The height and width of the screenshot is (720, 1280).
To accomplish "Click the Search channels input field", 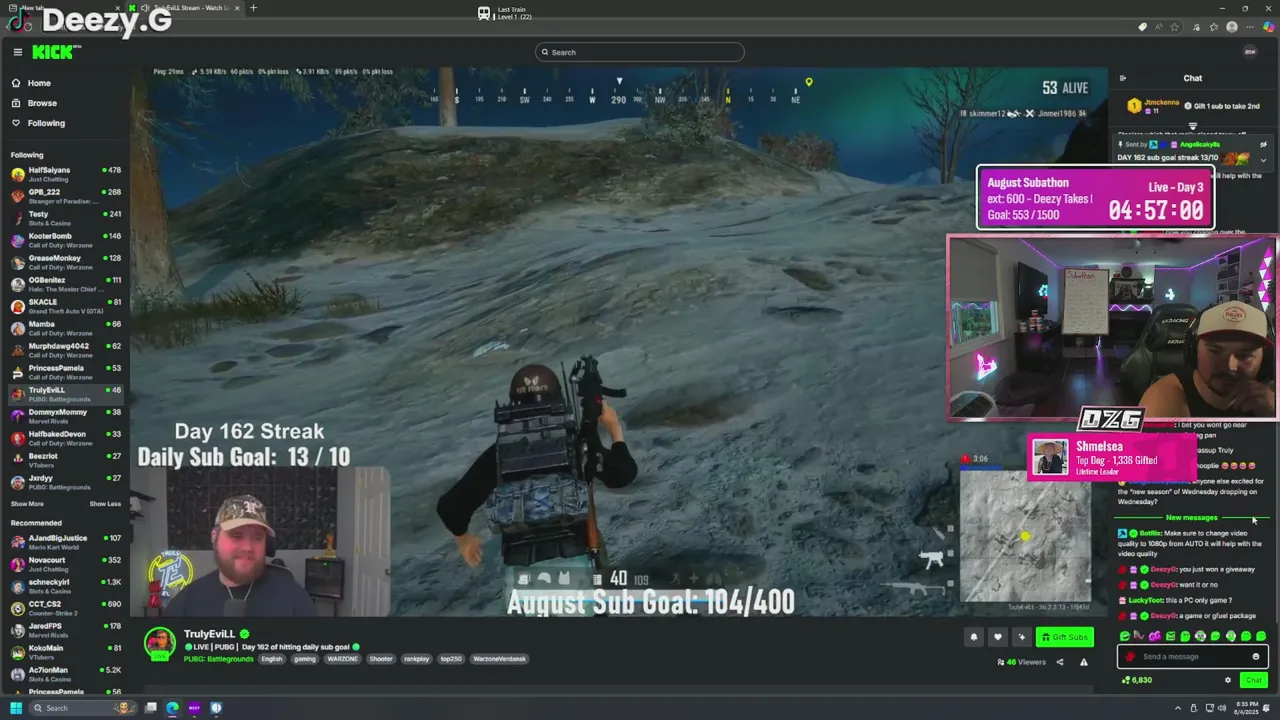I will [x=640, y=52].
